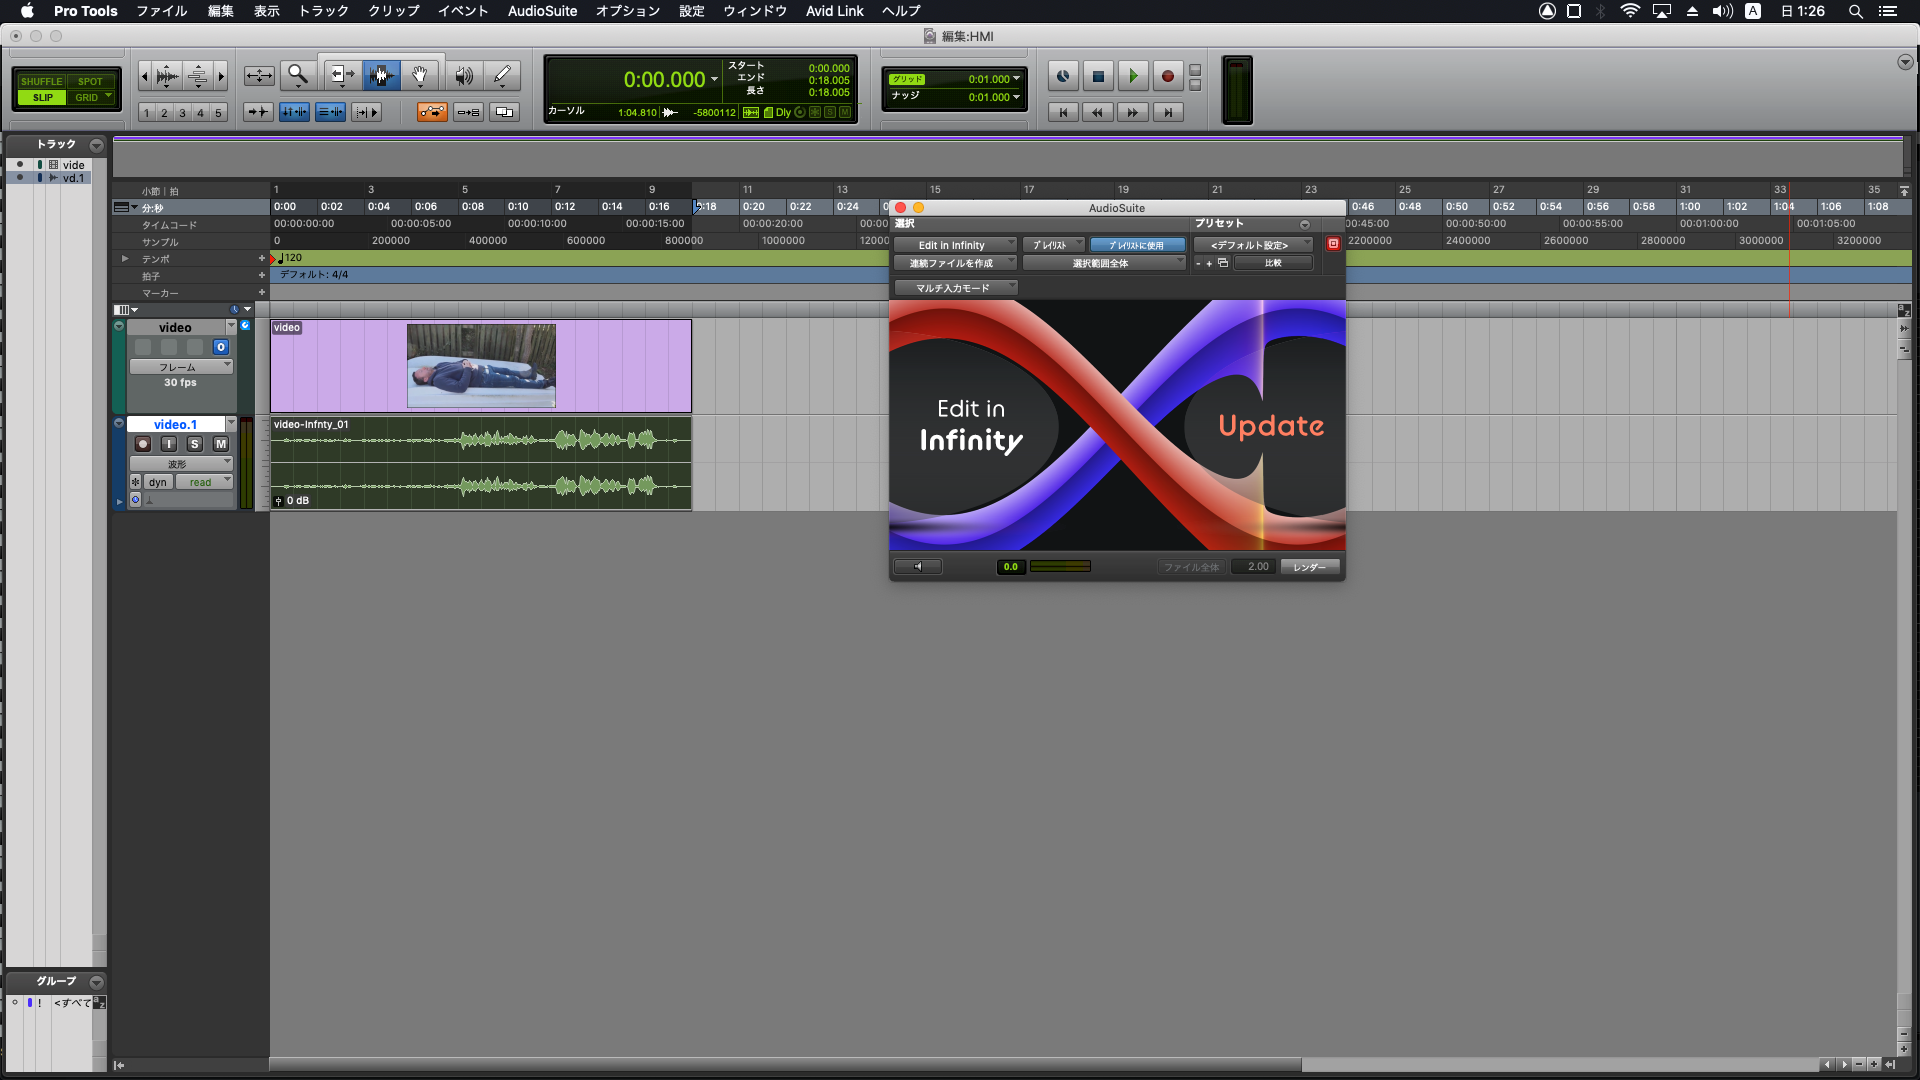The height and width of the screenshot is (1080, 1920).
Task: Open the デフォルト設定 preset dropdown
Action: [x=1253, y=245]
